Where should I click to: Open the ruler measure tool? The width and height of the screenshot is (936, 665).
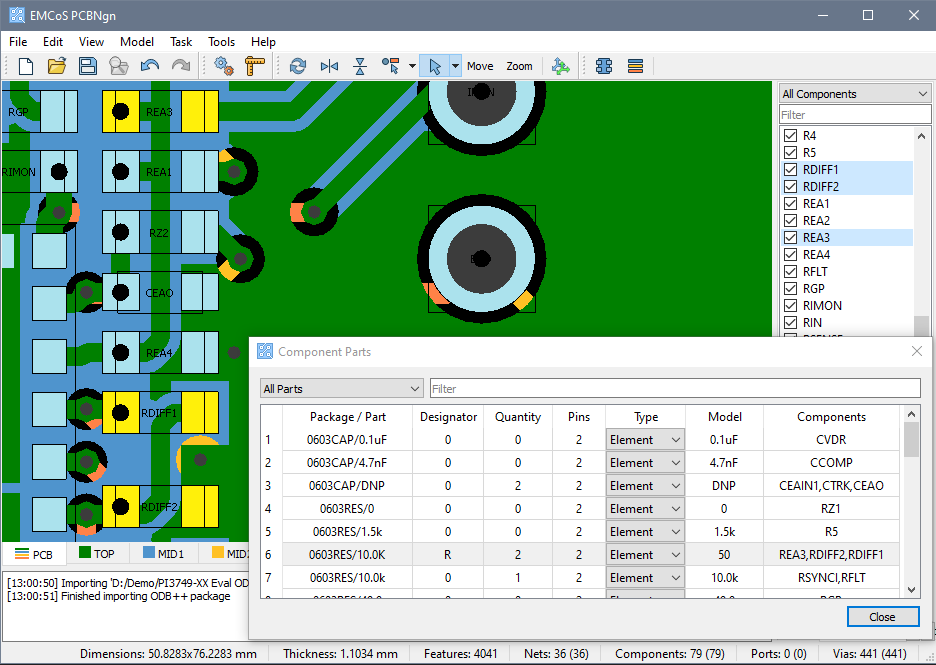pos(255,66)
